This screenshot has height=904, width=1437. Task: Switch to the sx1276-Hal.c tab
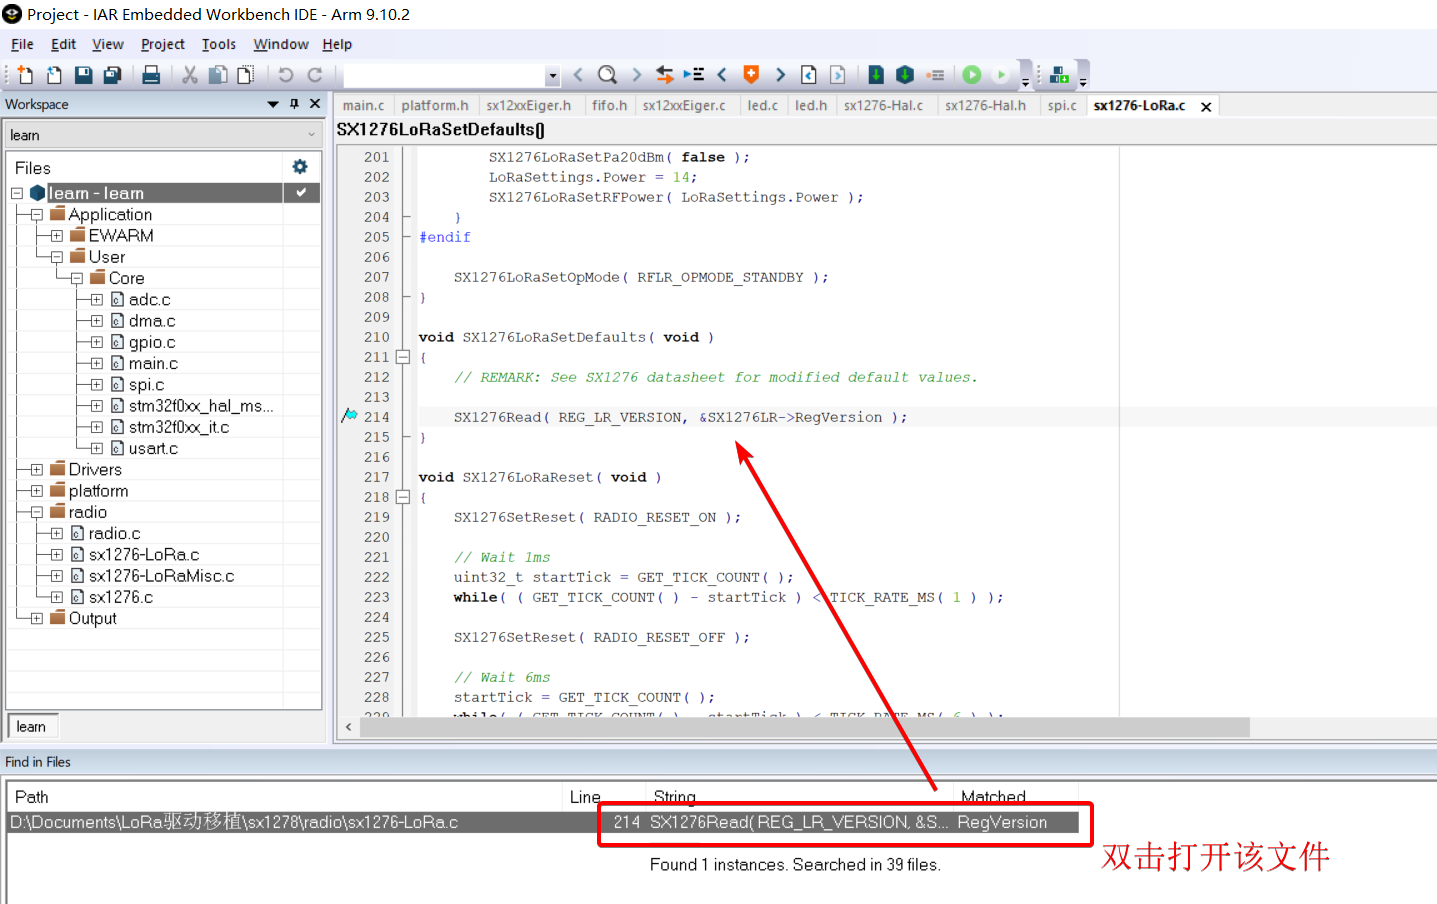883,105
